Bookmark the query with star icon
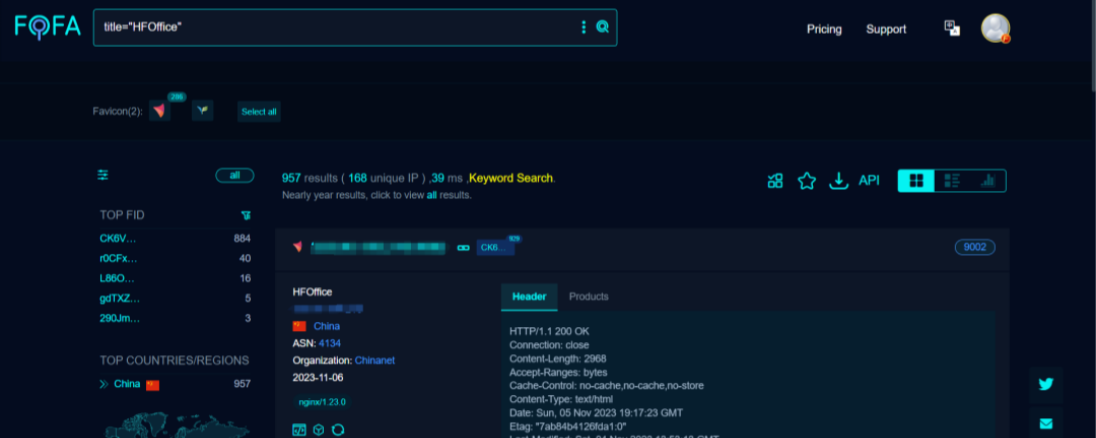1096x438 pixels. pyautogui.click(x=807, y=181)
